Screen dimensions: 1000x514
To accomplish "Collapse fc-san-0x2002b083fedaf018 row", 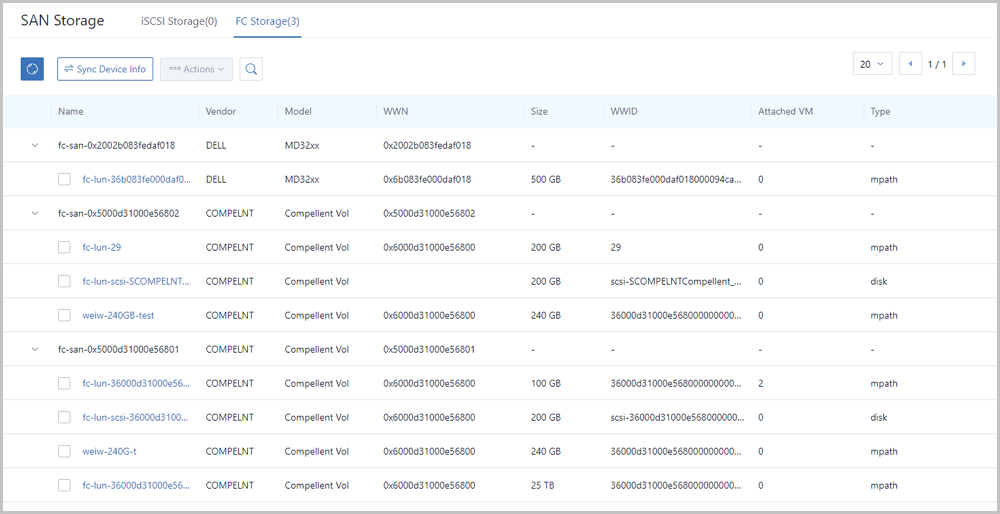I will tap(35, 145).
